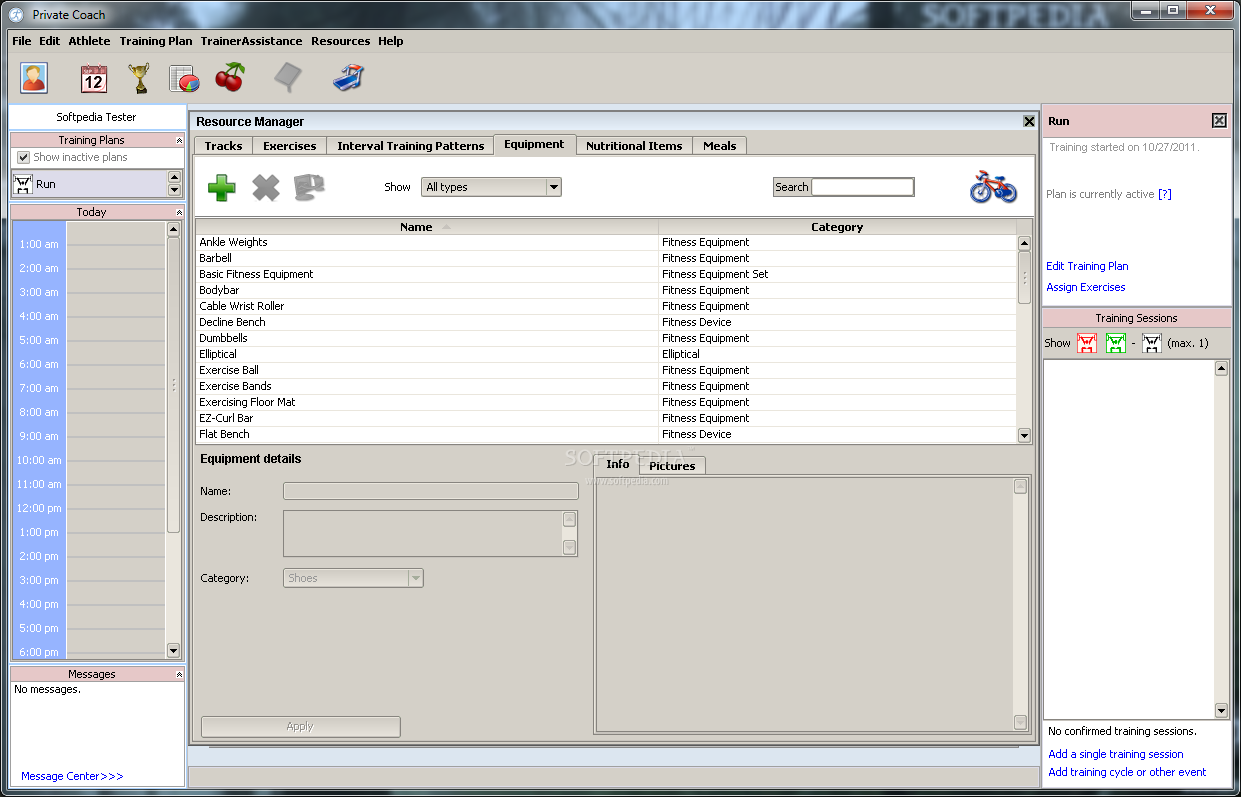Image resolution: width=1241 pixels, height=797 pixels.
Task: Open the File menu
Action: (22, 41)
